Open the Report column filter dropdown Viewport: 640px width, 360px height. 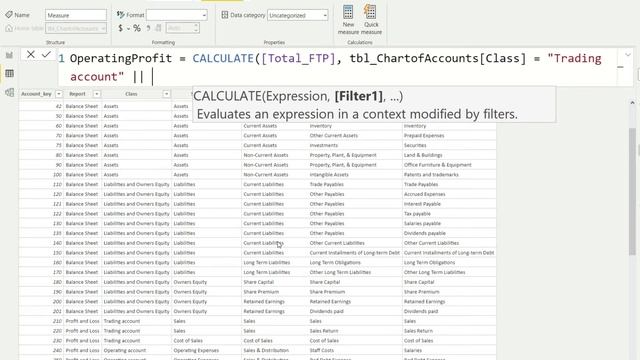click(x=96, y=94)
